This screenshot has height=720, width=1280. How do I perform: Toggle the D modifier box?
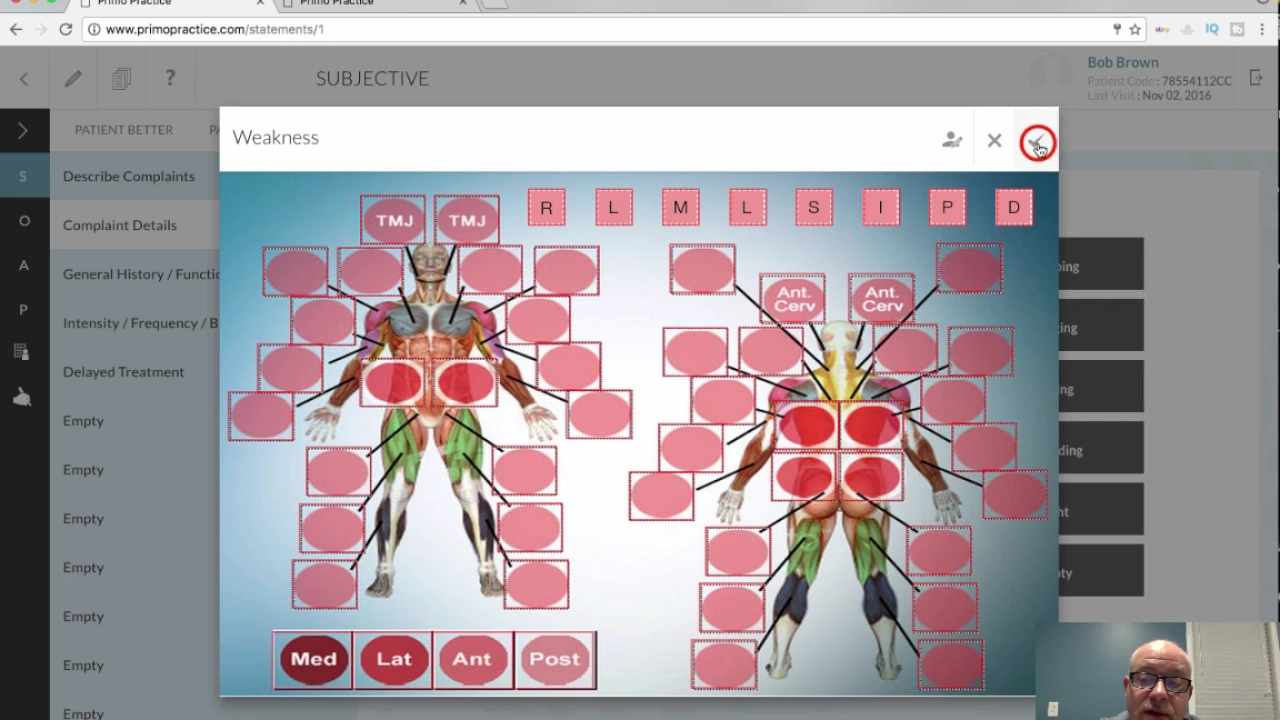tap(1014, 207)
